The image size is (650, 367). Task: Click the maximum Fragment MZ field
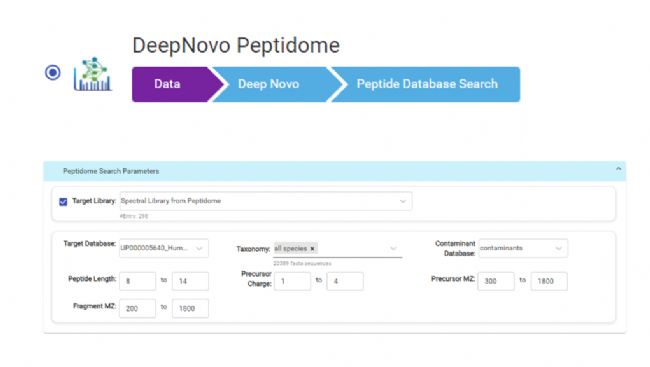pyautogui.click(x=190, y=309)
